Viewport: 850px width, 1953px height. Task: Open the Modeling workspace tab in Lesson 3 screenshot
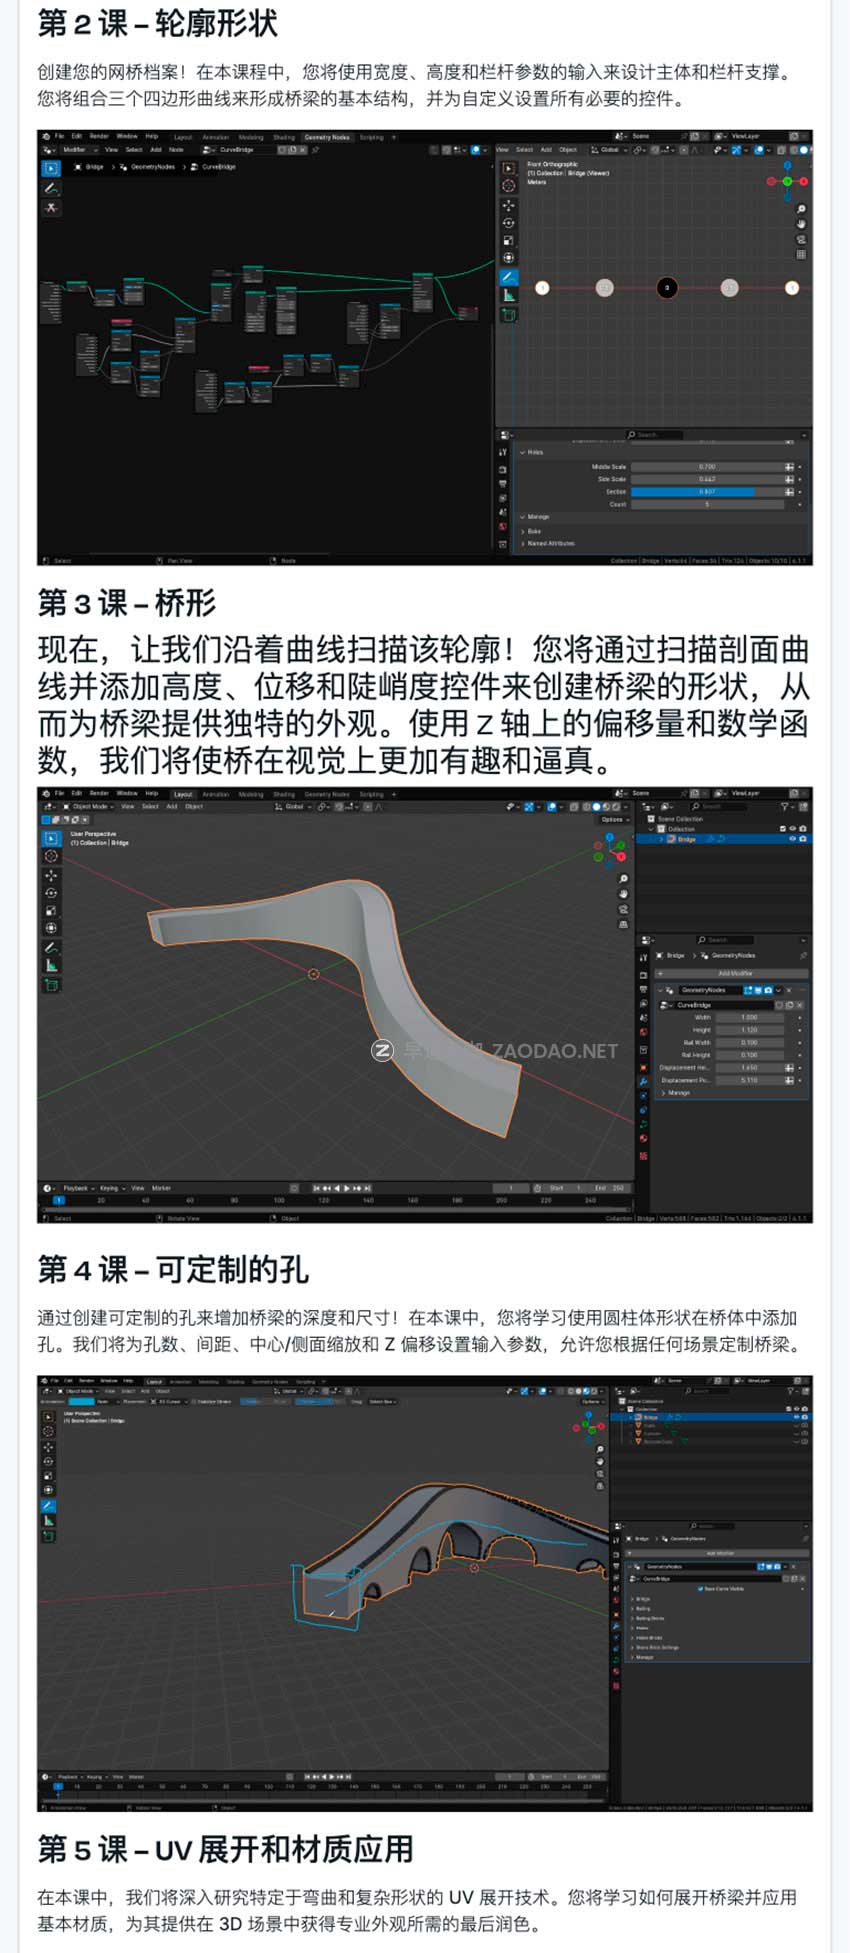(x=251, y=794)
